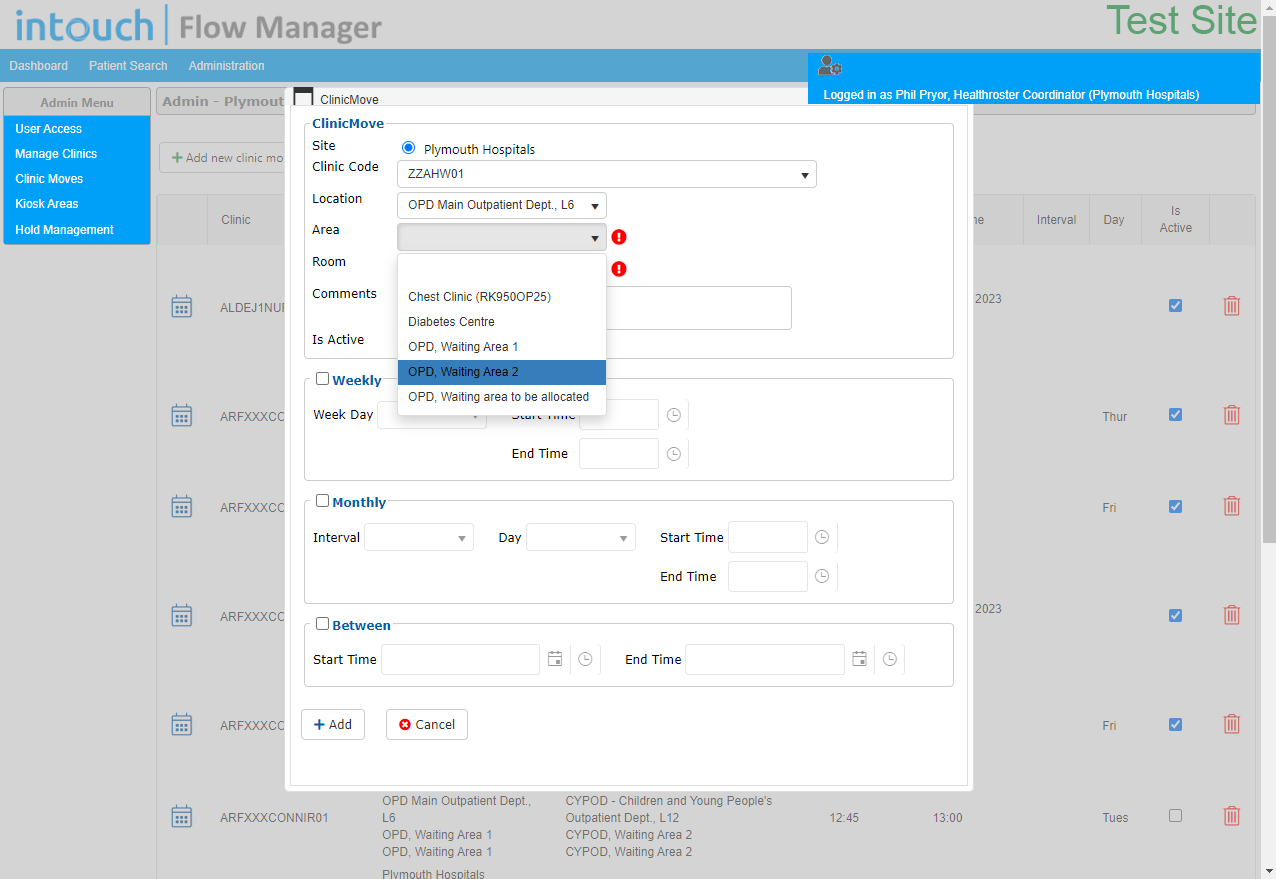Open Weekly End Time clock picker
The image size is (1276, 879).
674,454
